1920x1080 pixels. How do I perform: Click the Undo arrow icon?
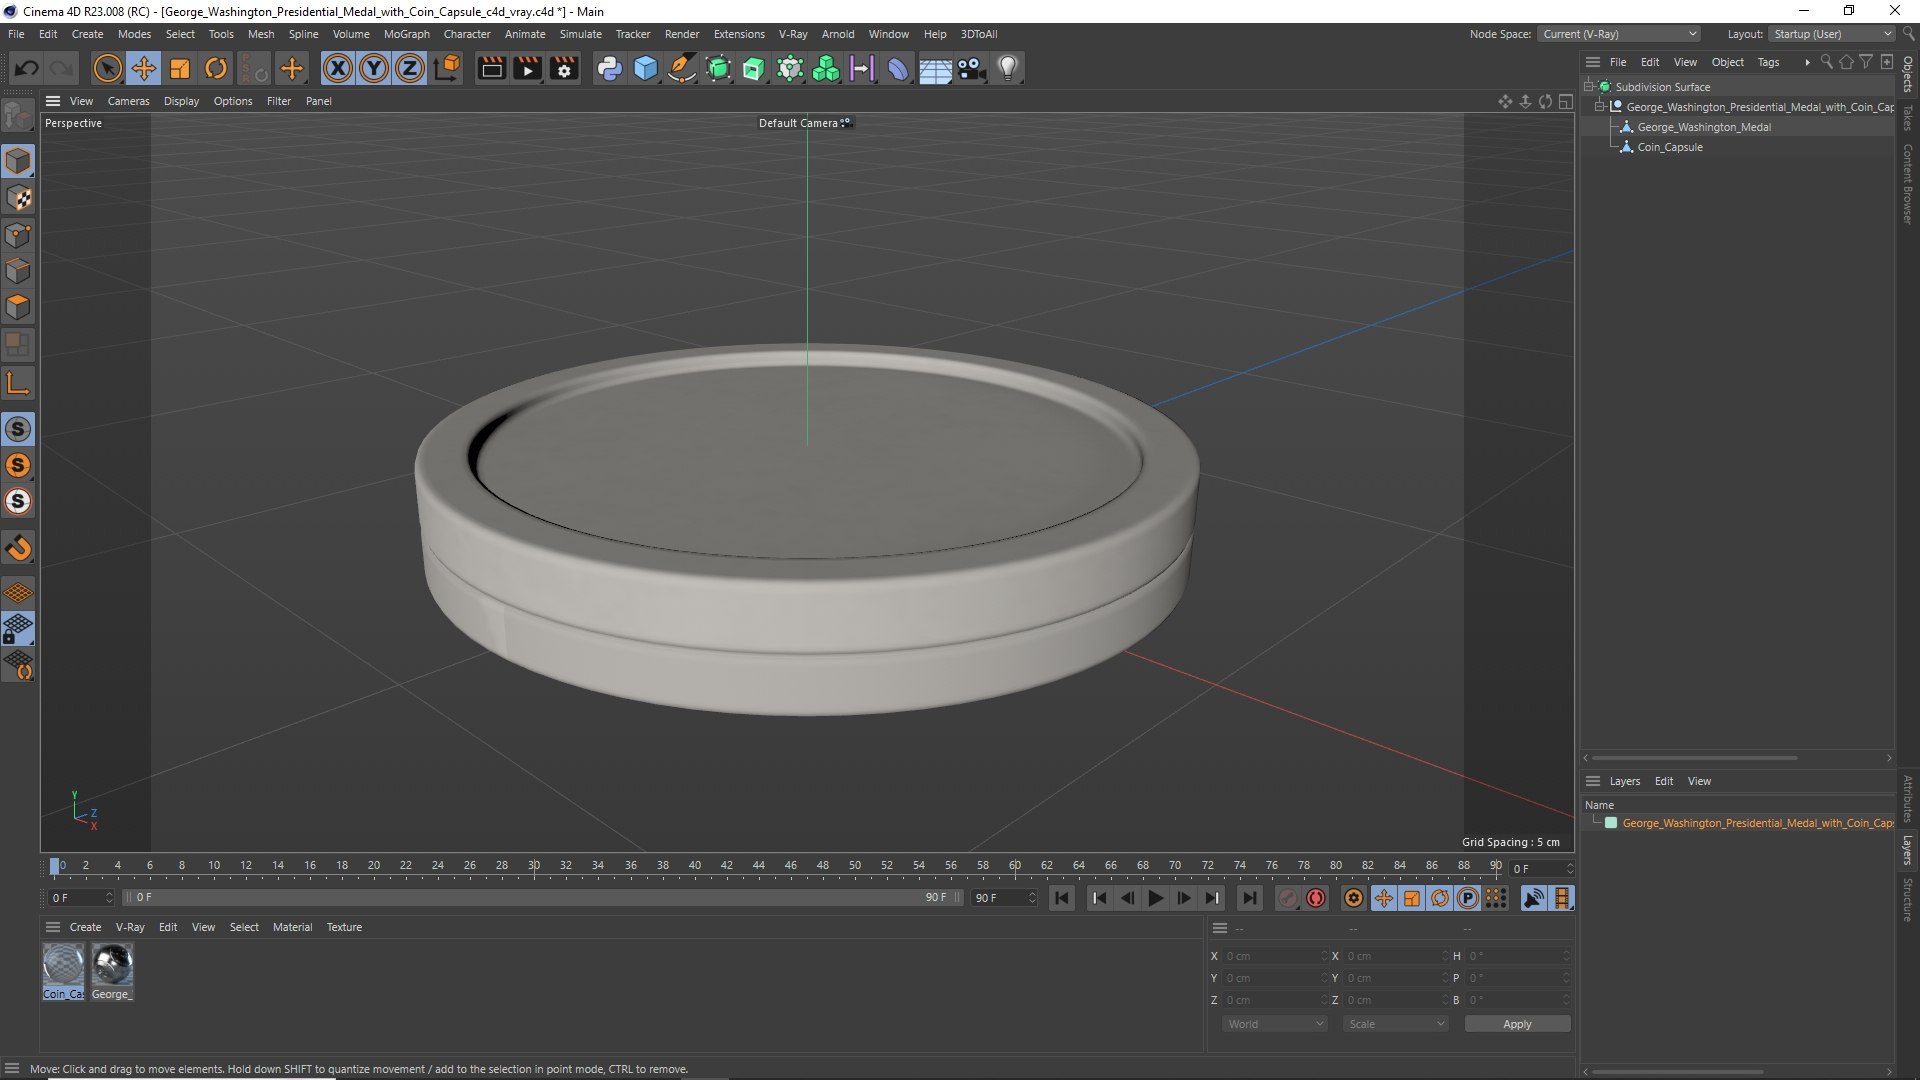[x=26, y=68]
